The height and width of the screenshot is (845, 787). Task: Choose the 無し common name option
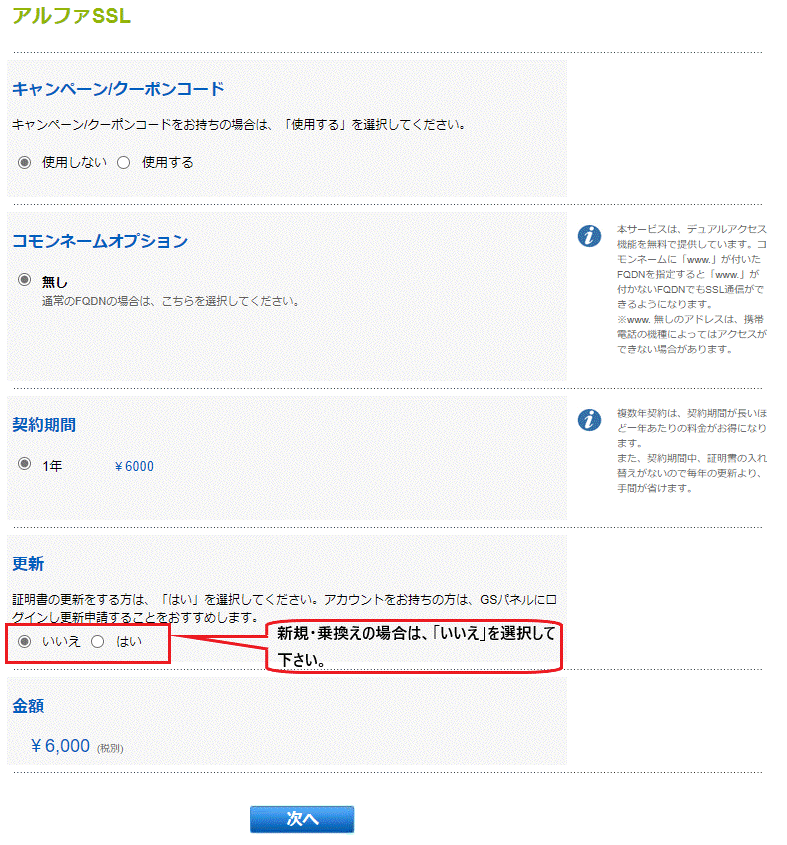24,279
